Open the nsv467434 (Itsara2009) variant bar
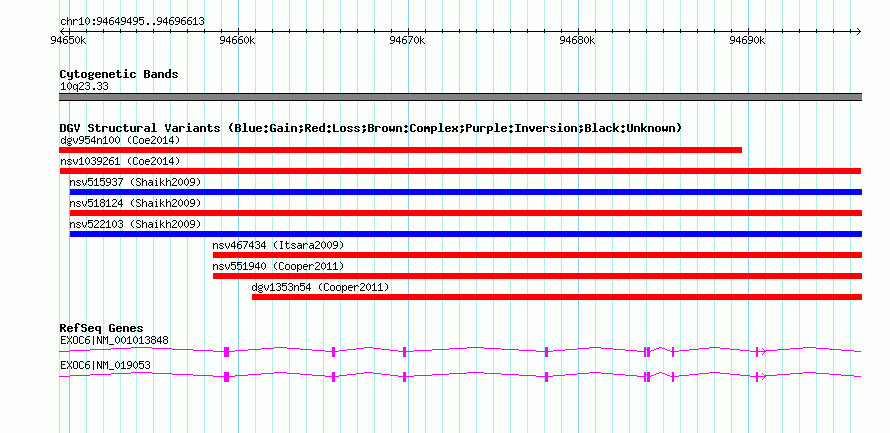 (537, 255)
